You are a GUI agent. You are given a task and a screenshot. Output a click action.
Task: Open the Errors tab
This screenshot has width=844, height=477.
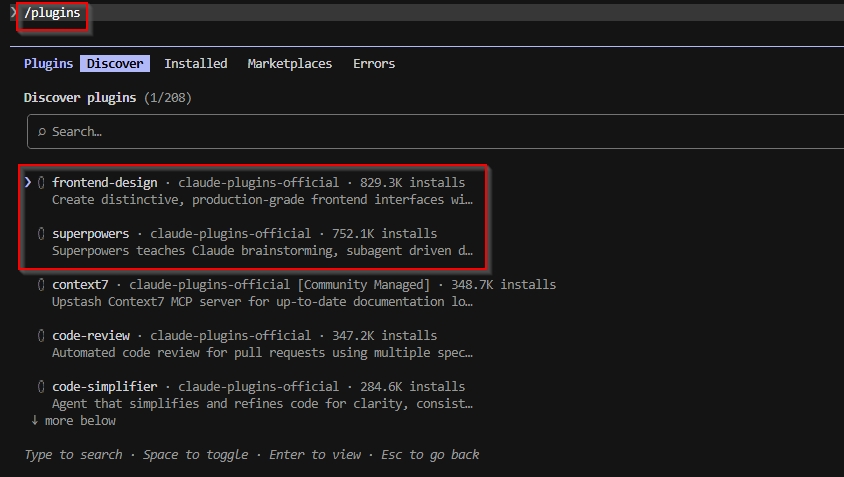[374, 64]
